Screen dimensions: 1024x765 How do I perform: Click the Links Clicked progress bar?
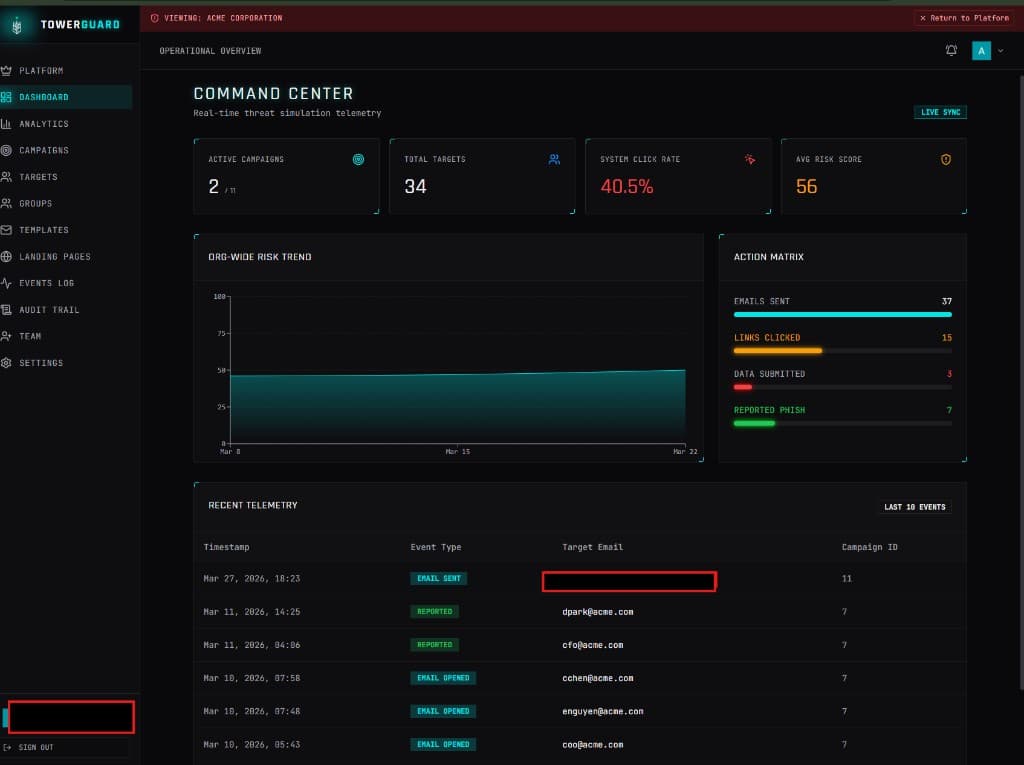(x=843, y=351)
